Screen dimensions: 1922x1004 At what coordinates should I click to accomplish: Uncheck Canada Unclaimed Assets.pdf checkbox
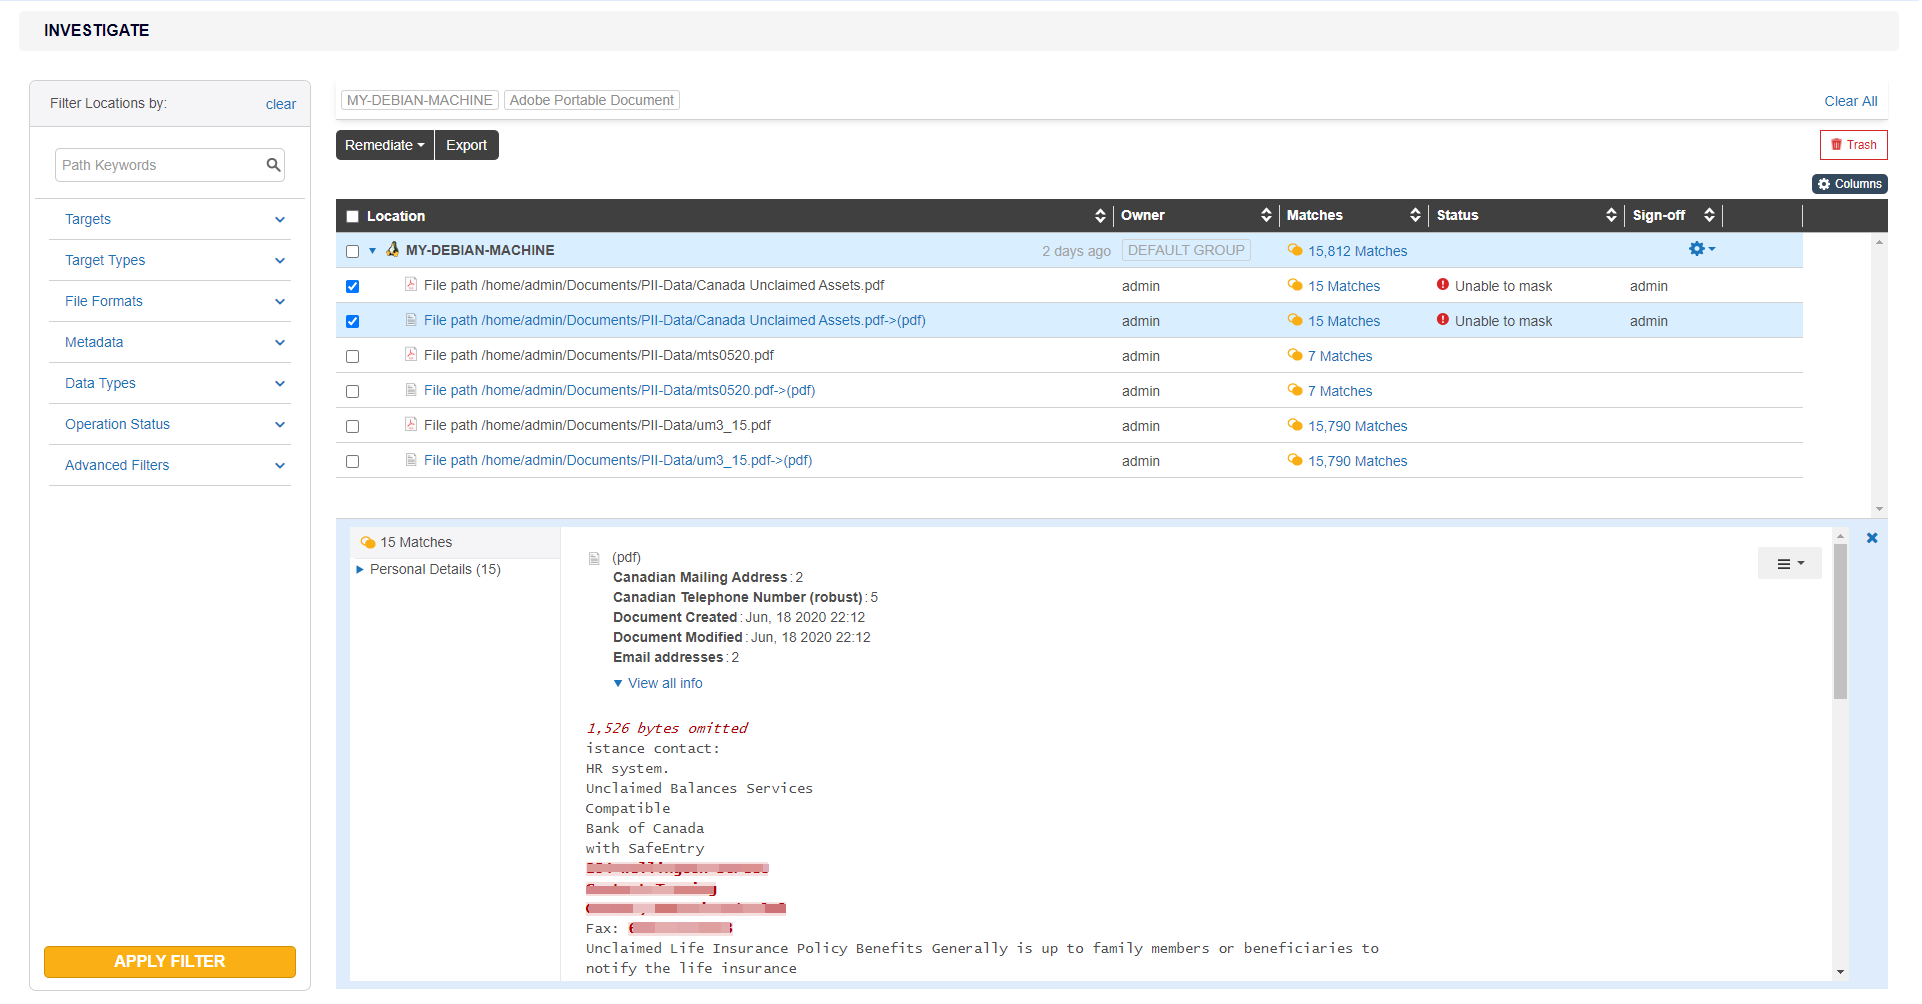coord(352,287)
